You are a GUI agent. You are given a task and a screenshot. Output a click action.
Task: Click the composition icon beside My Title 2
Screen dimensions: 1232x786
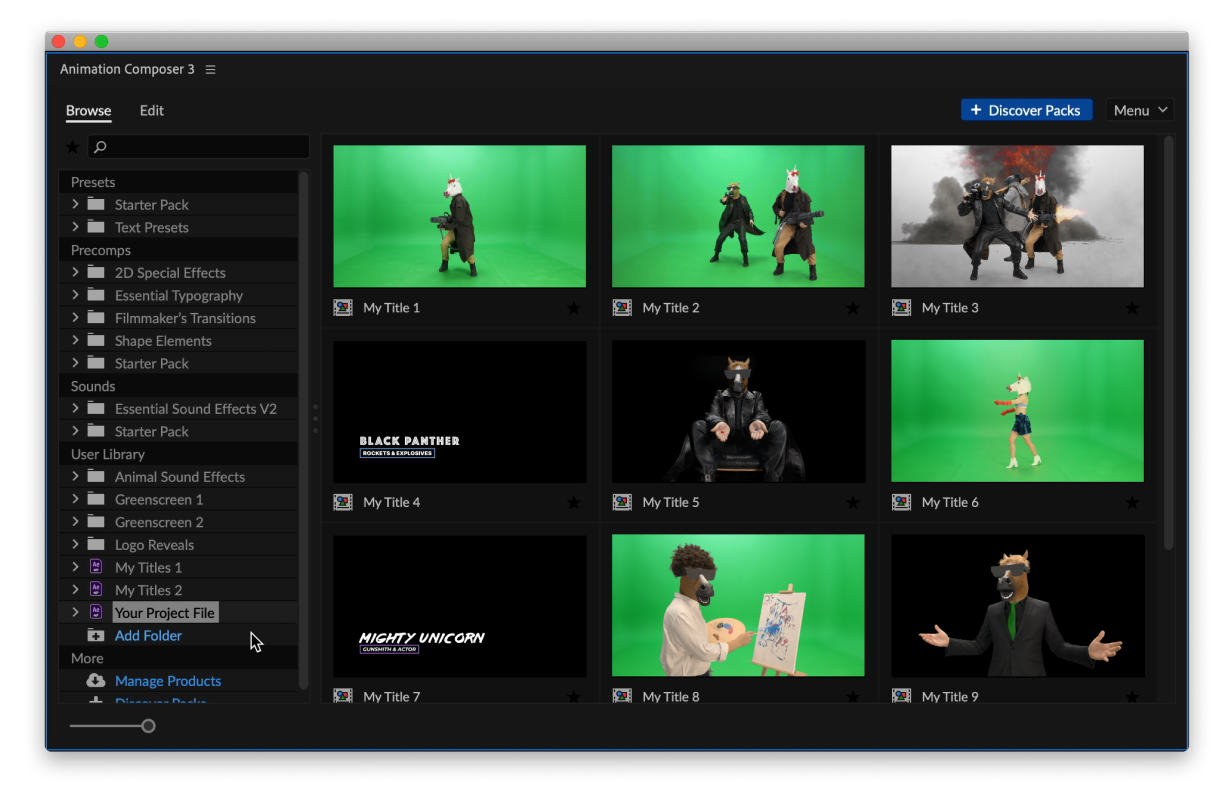[622, 308]
